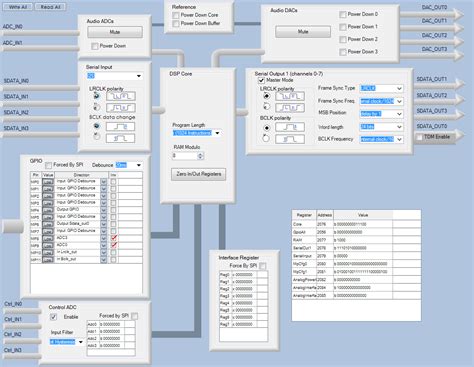474x367 pixels.
Task: Click the rising-first LRCLK waveform icon in Serial Input
Action: point(121,108)
